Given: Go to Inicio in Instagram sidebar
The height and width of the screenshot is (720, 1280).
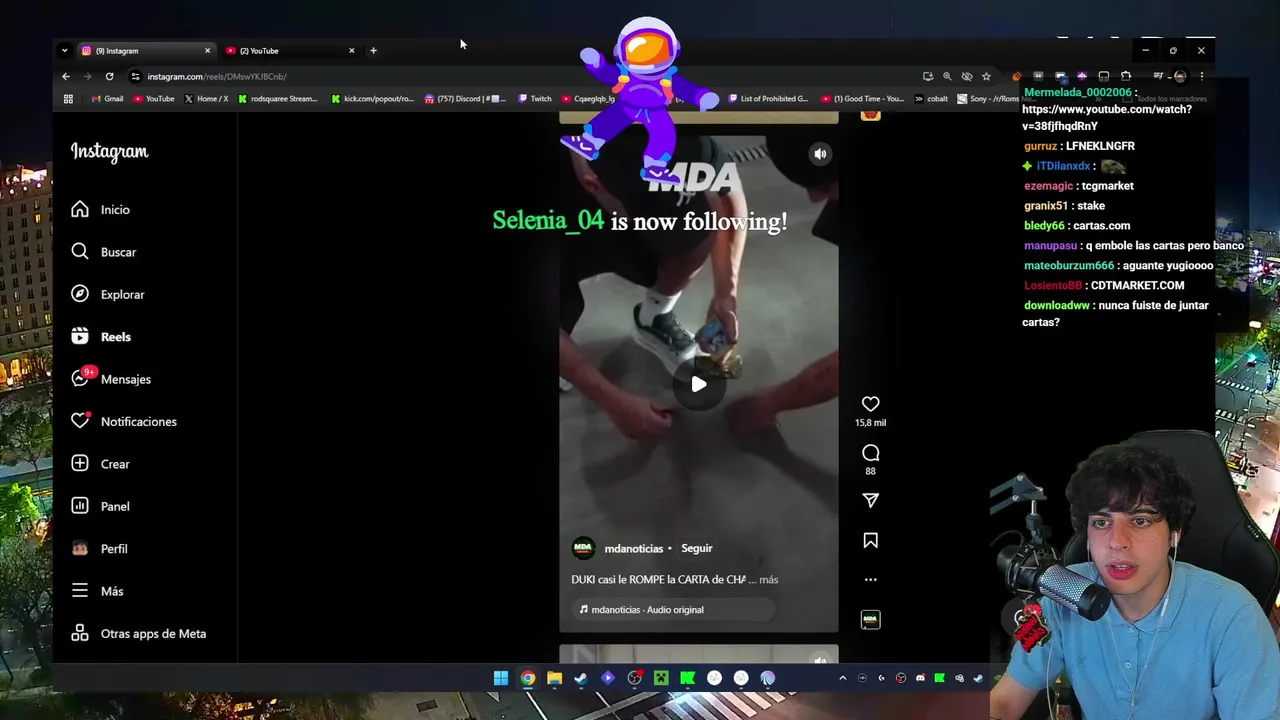Looking at the screenshot, I should 100,210.
